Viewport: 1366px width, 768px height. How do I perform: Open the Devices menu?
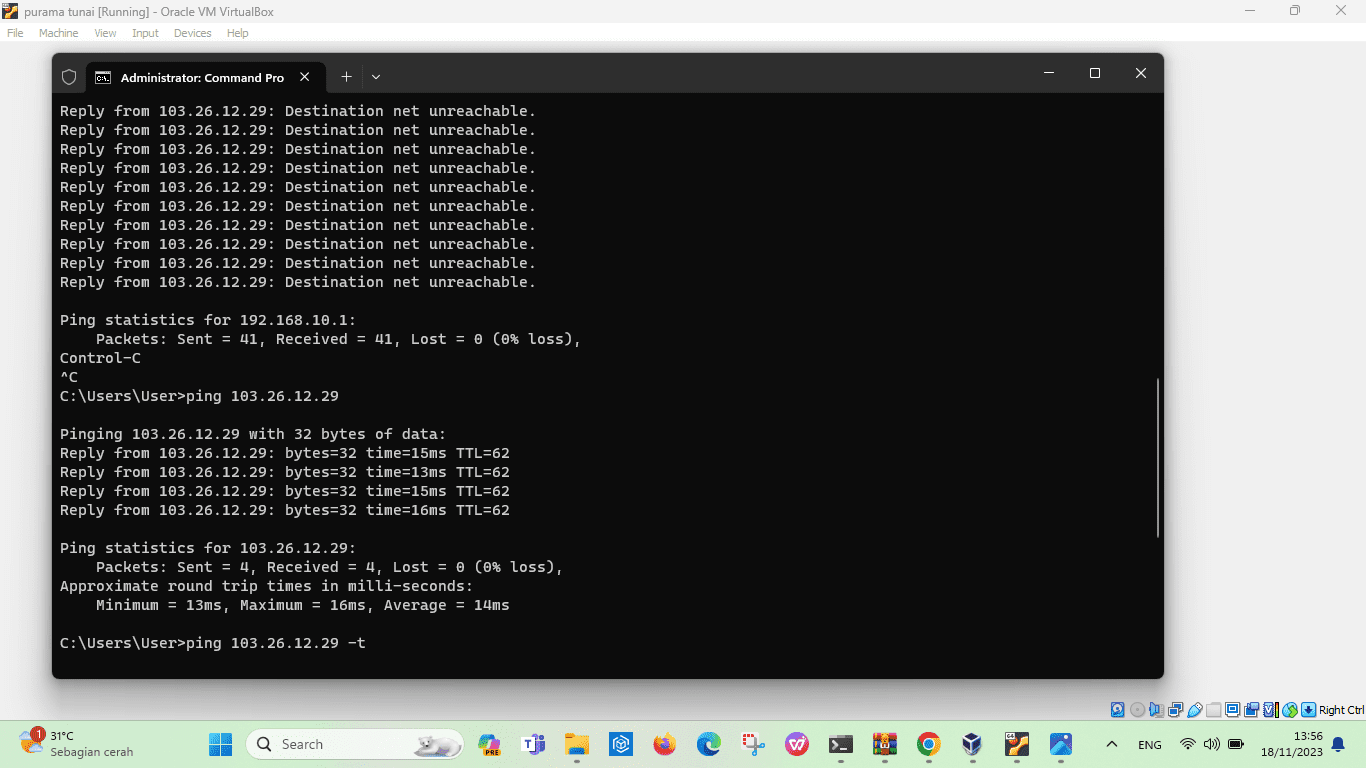[x=192, y=33]
